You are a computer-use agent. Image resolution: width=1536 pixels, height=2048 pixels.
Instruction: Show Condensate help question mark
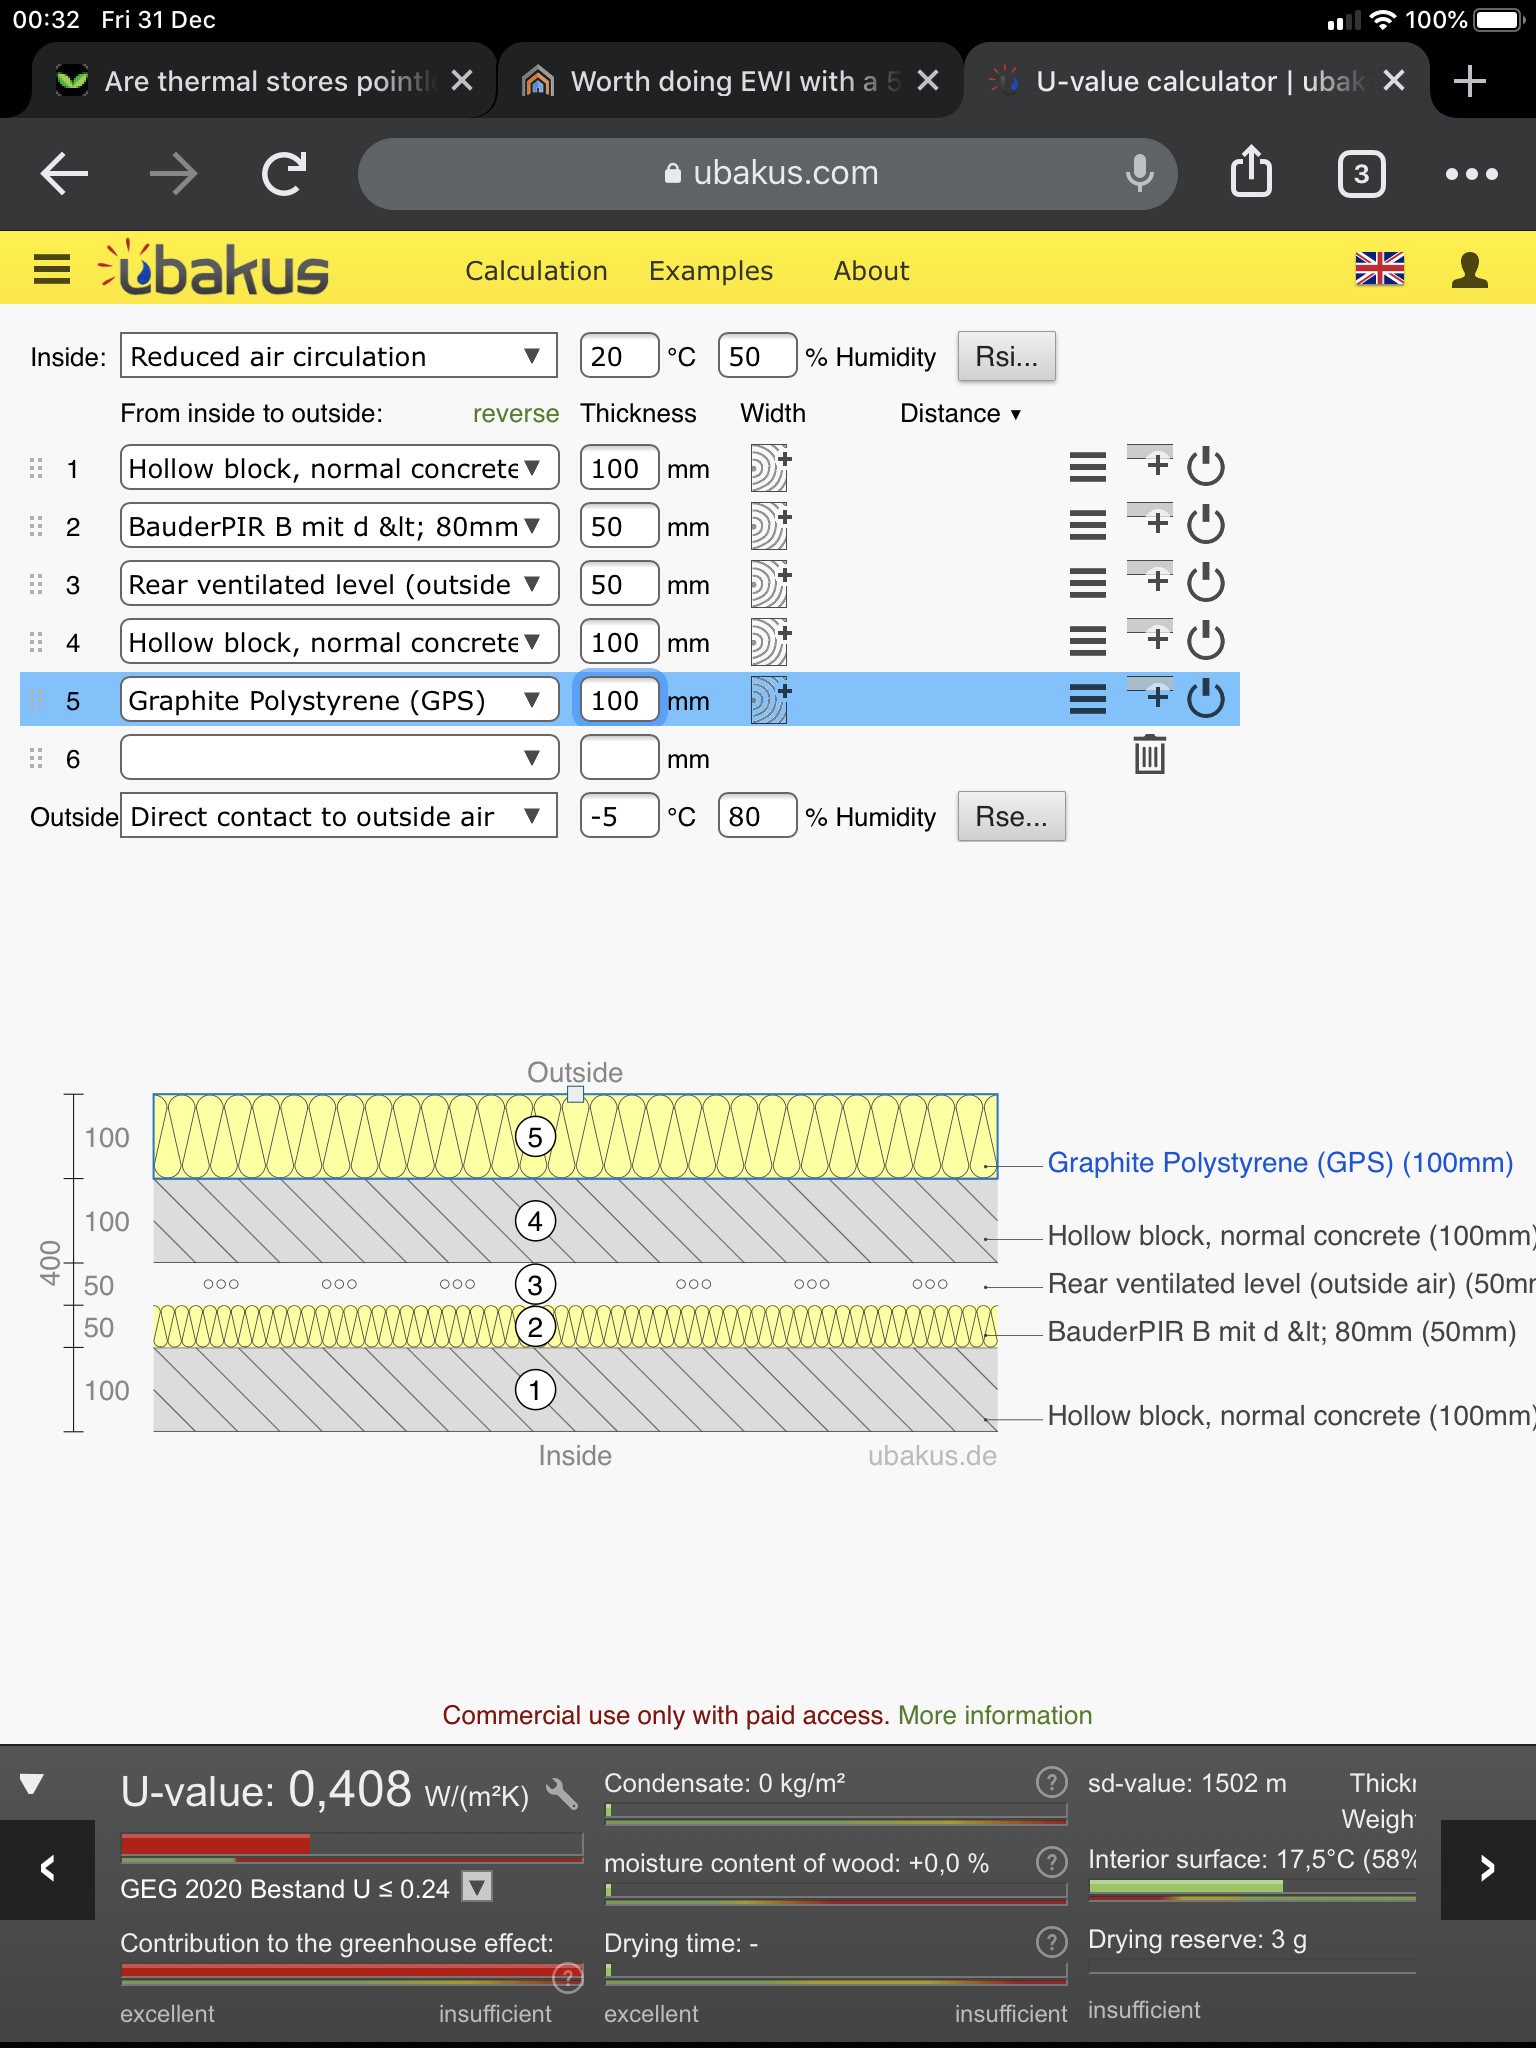1051,1782
